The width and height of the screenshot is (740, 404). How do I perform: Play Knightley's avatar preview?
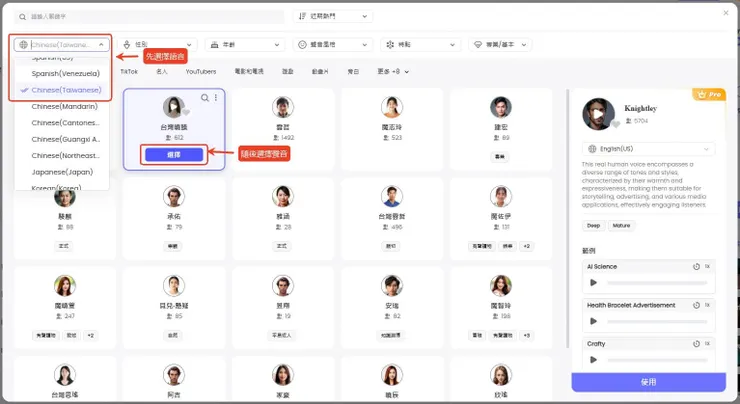pos(598,114)
